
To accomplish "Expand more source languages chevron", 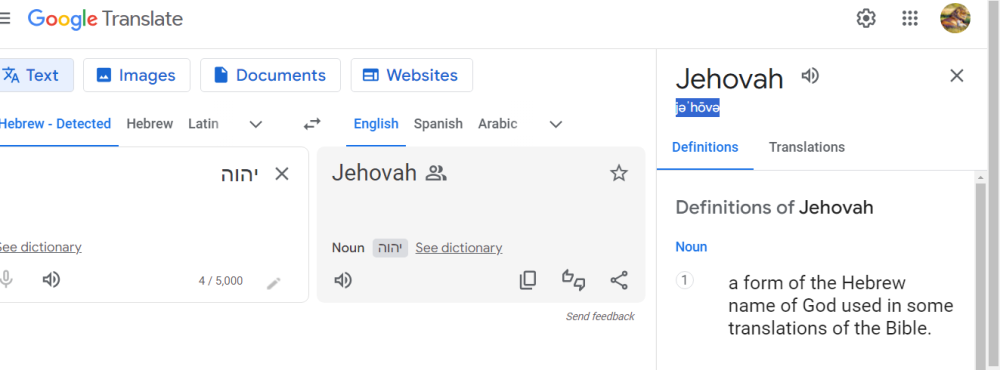I will click(x=256, y=124).
